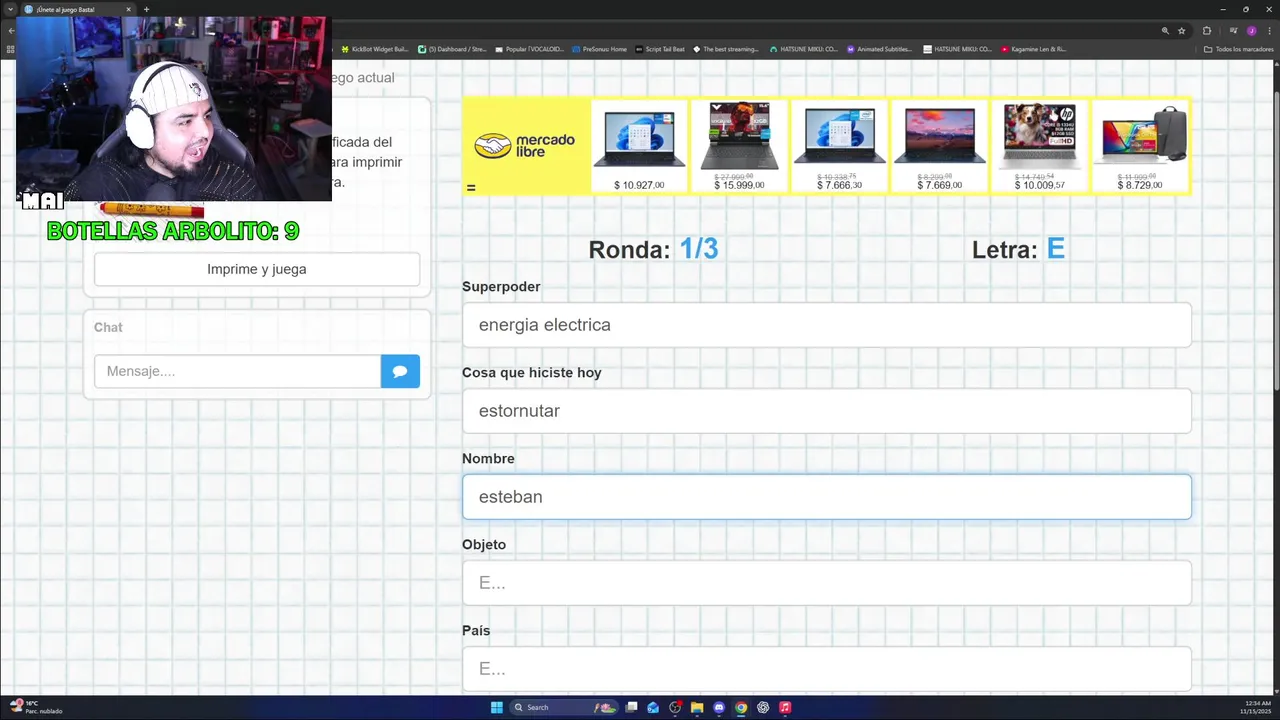Open the $7.669 laptop ad
This screenshot has width=1280, height=720.
939,145
